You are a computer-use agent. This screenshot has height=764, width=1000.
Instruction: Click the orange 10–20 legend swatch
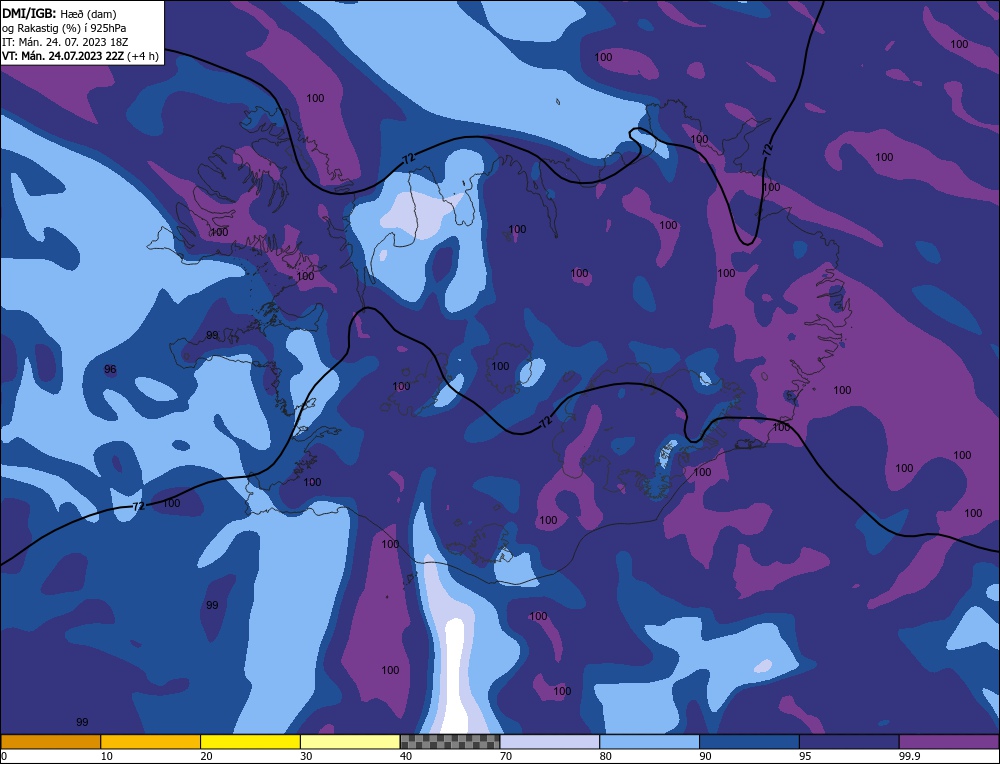[151, 742]
